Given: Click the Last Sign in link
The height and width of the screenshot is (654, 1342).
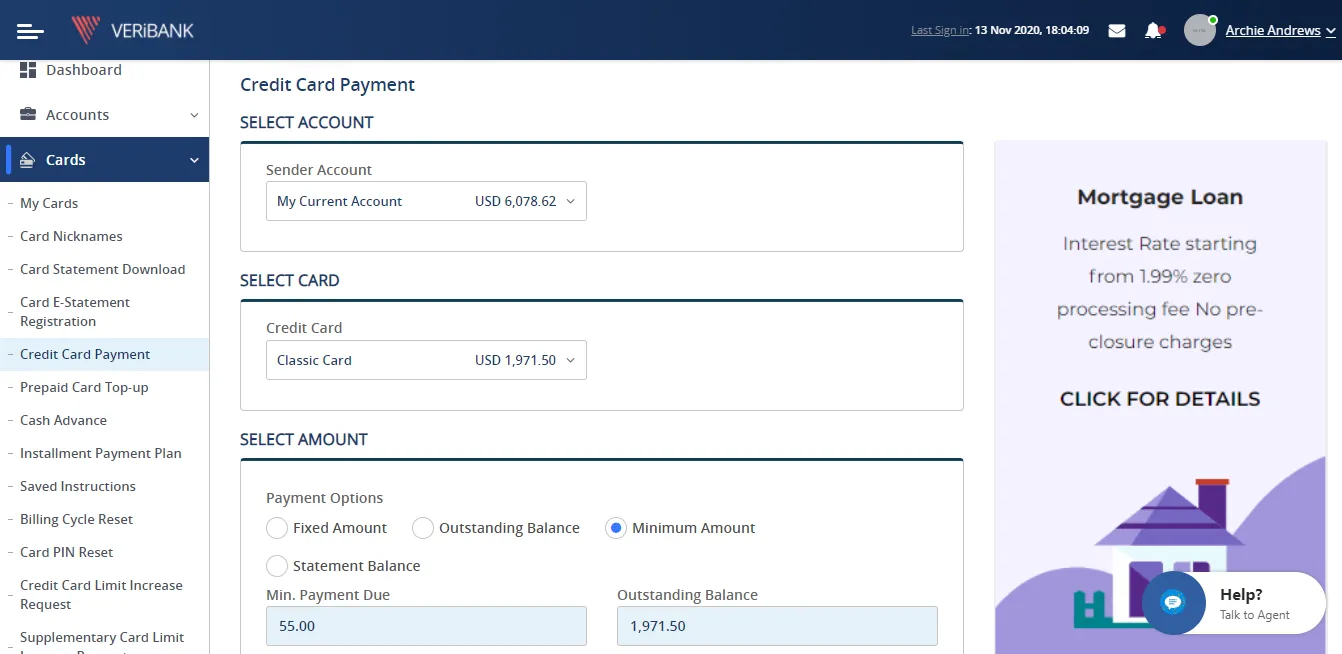Looking at the screenshot, I should click(940, 31).
